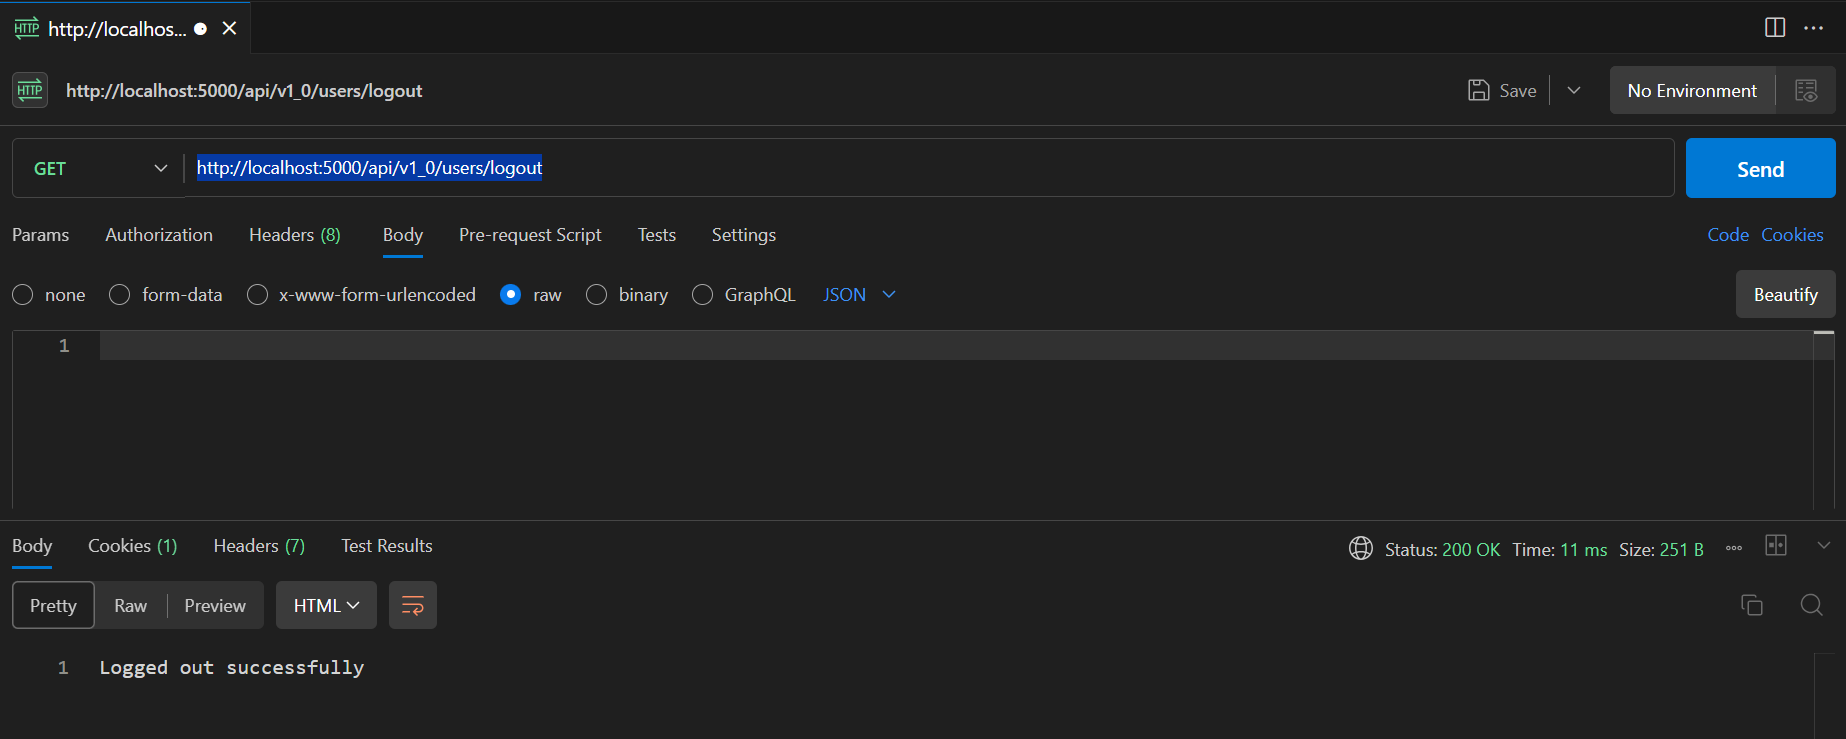The height and width of the screenshot is (739, 1846).
Task: Open the GET method dropdown
Action: (99, 168)
